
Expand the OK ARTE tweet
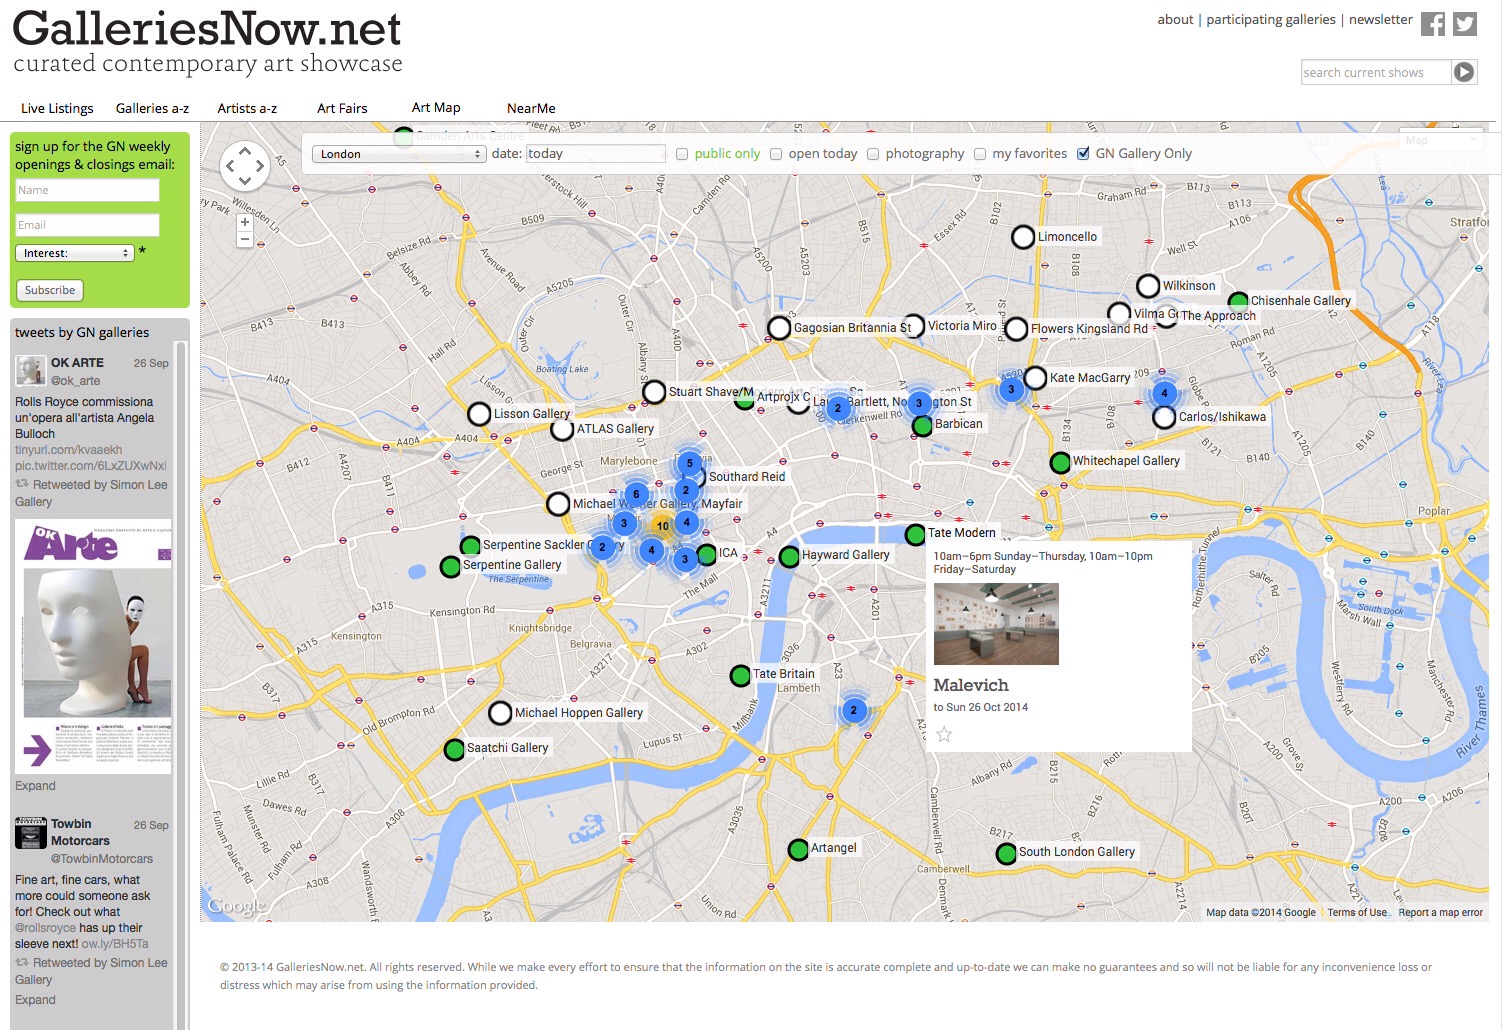tap(35, 786)
